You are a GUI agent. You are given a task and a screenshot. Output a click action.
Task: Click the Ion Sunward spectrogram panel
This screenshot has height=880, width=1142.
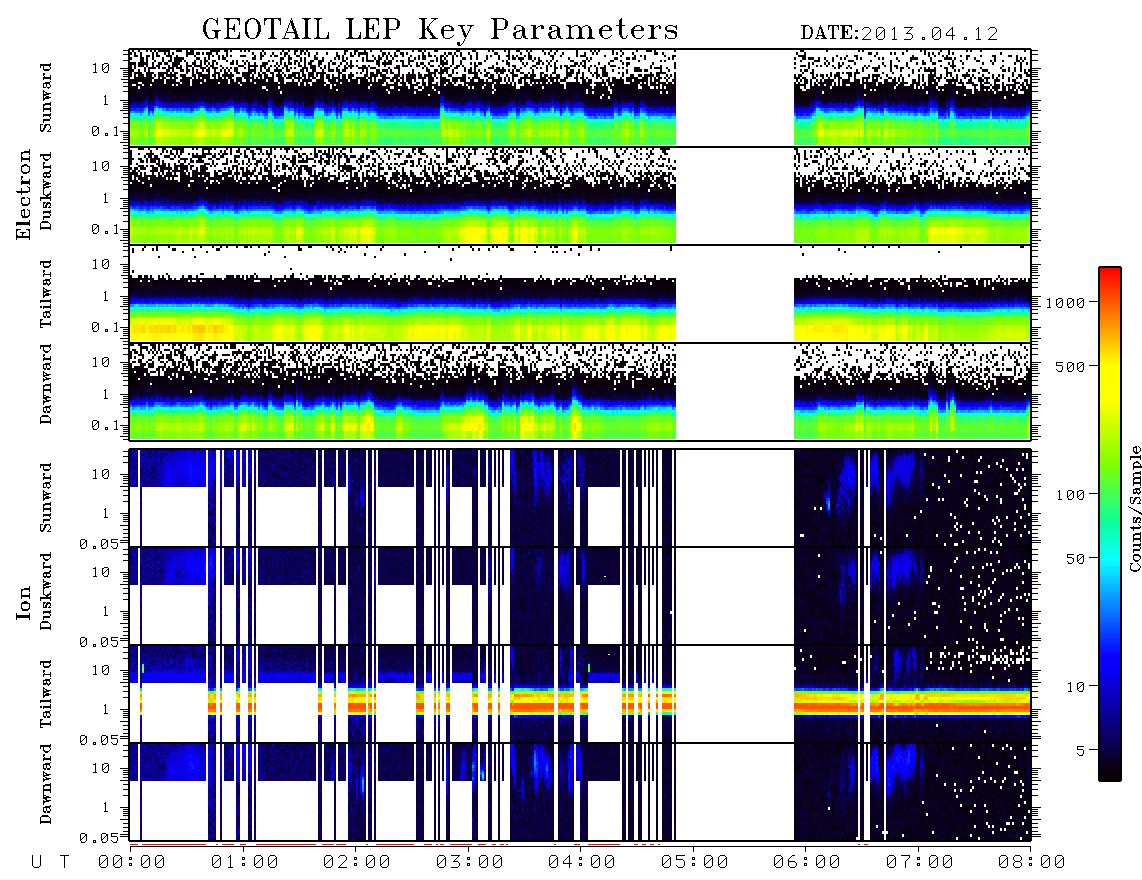coord(580,498)
